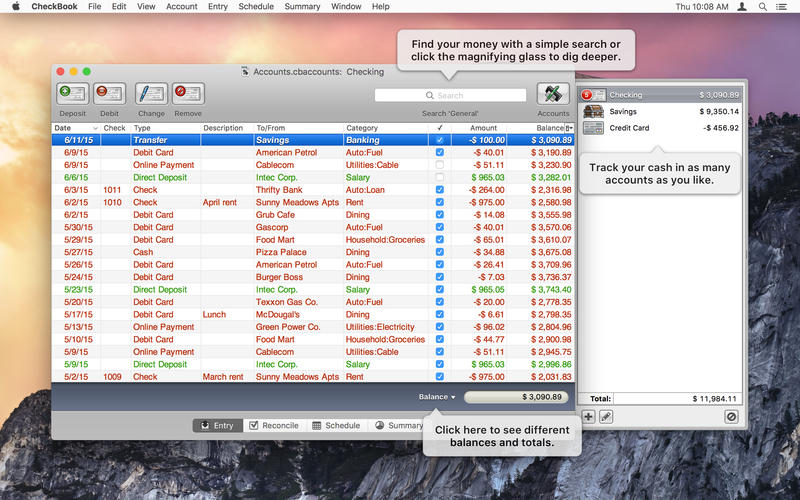Open the Balance dropdown selector
This screenshot has height=500, width=800.
[438, 397]
